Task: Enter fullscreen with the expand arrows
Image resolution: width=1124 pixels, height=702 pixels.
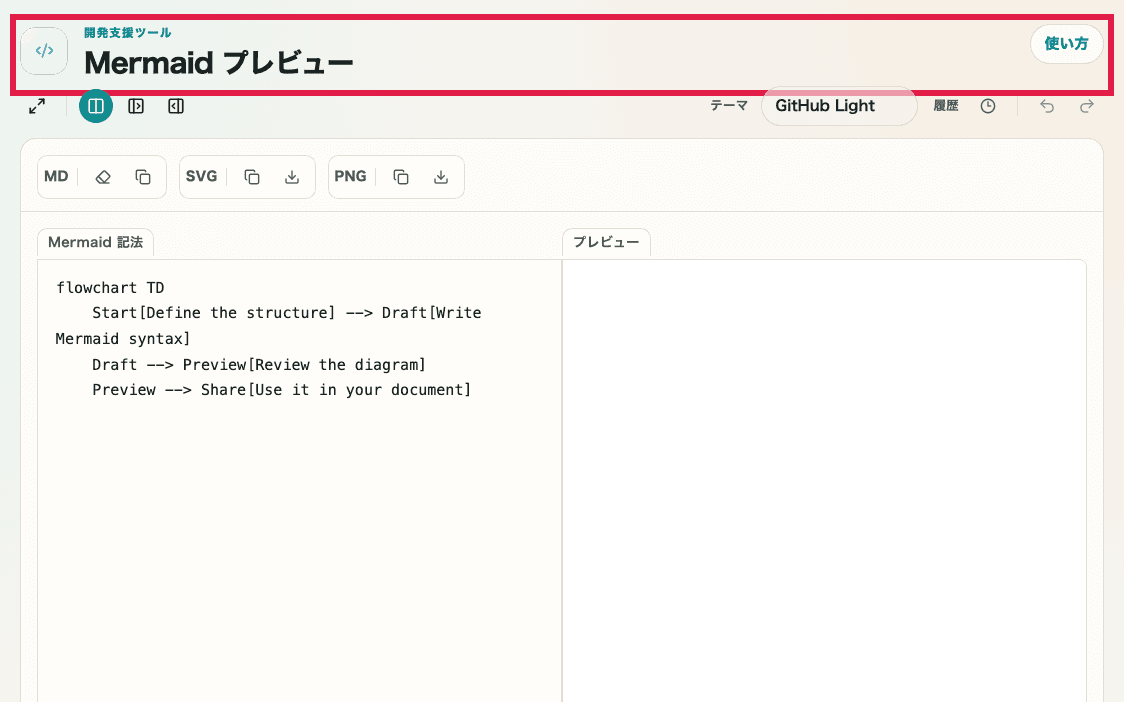Action: click(x=37, y=106)
